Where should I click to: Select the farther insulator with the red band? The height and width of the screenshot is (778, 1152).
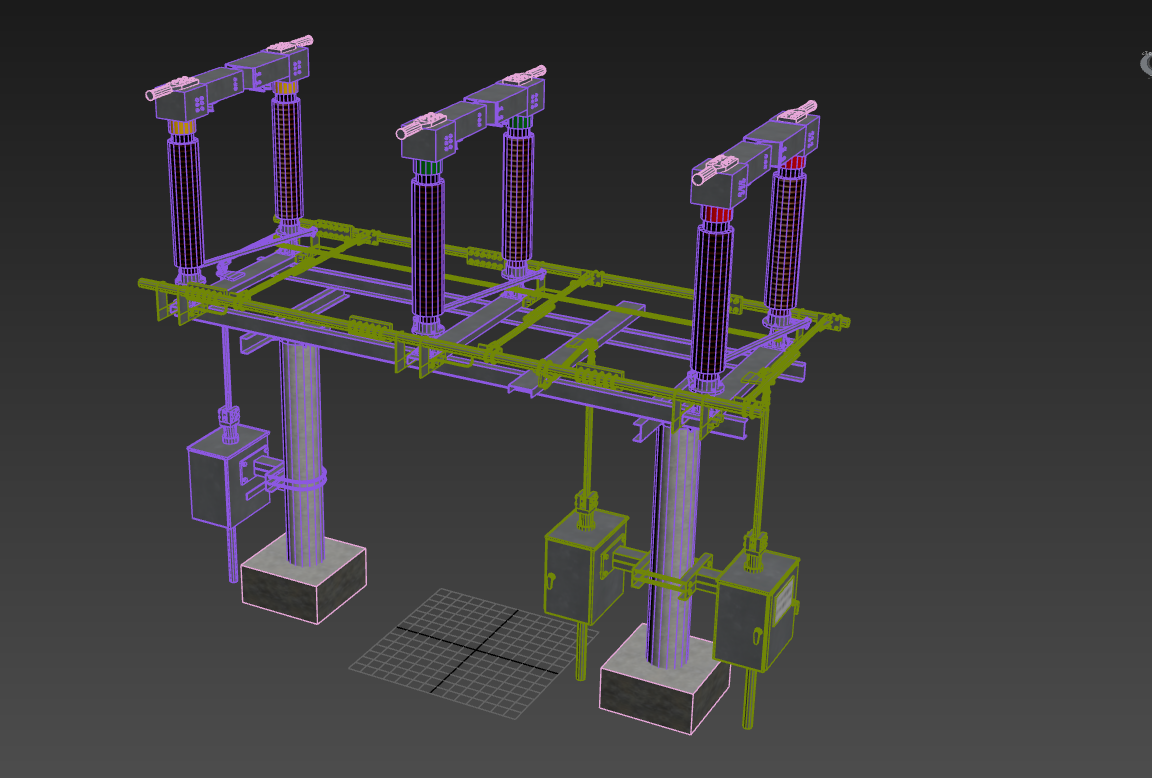coord(785,240)
